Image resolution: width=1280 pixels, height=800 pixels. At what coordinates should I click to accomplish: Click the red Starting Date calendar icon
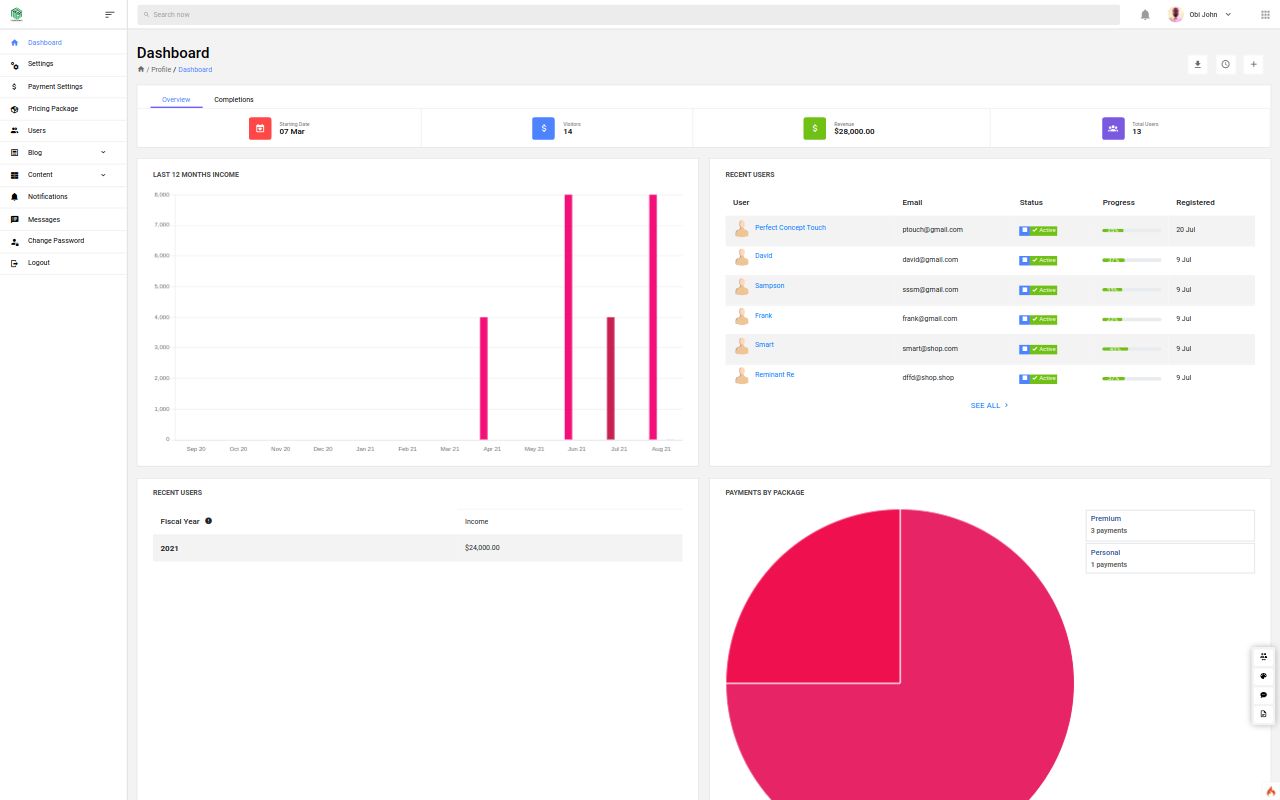click(260, 128)
